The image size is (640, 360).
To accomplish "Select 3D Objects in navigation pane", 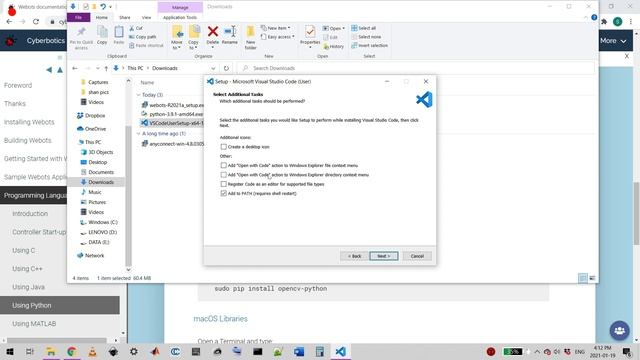I will pos(97,152).
